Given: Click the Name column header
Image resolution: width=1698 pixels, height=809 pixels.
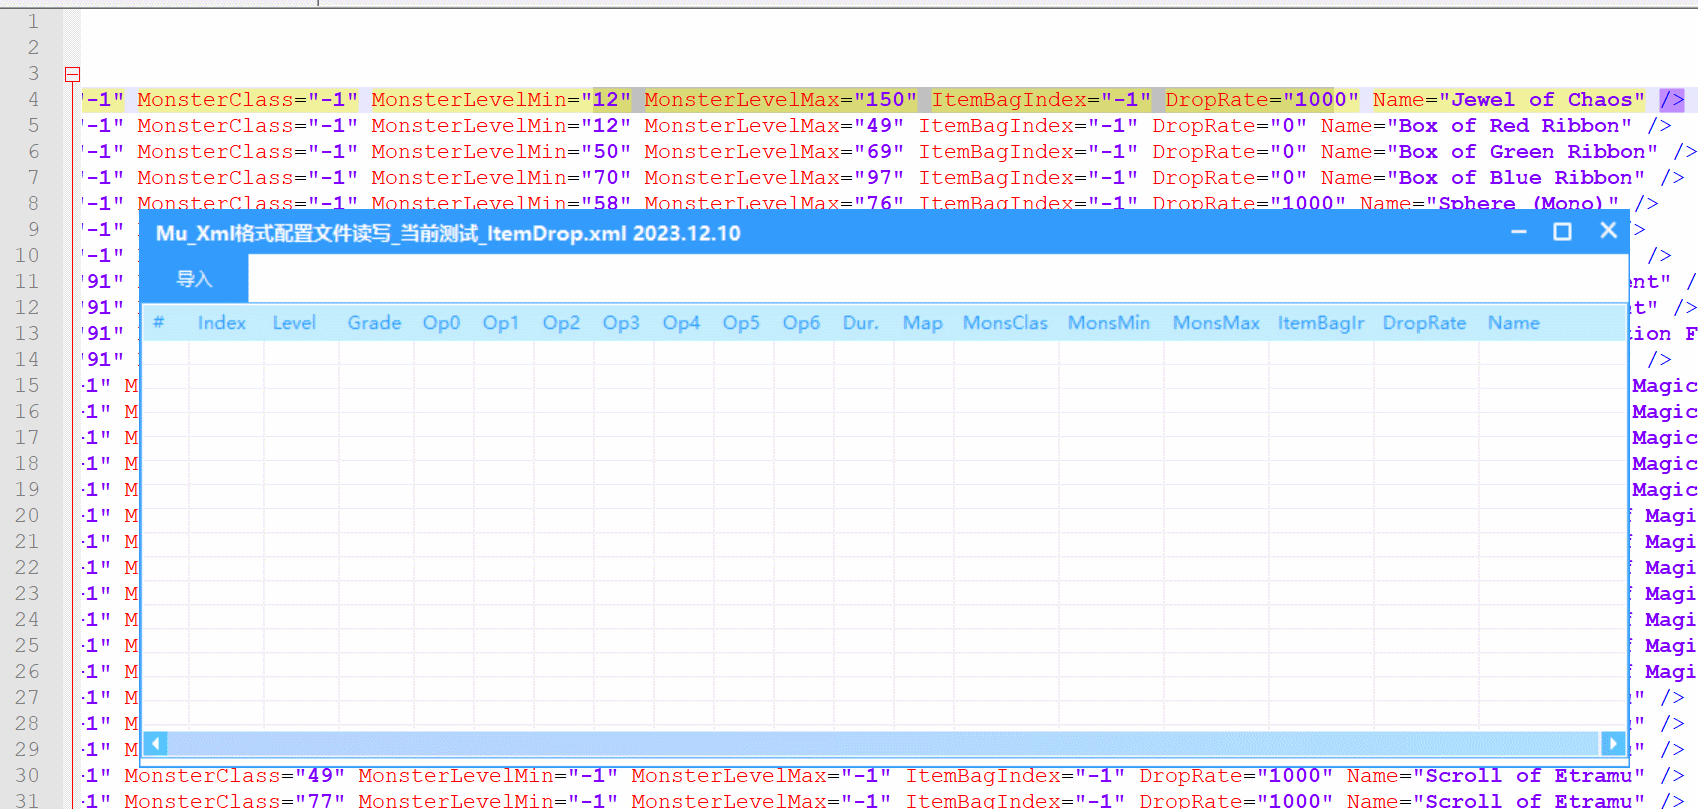Looking at the screenshot, I should click(1513, 323).
